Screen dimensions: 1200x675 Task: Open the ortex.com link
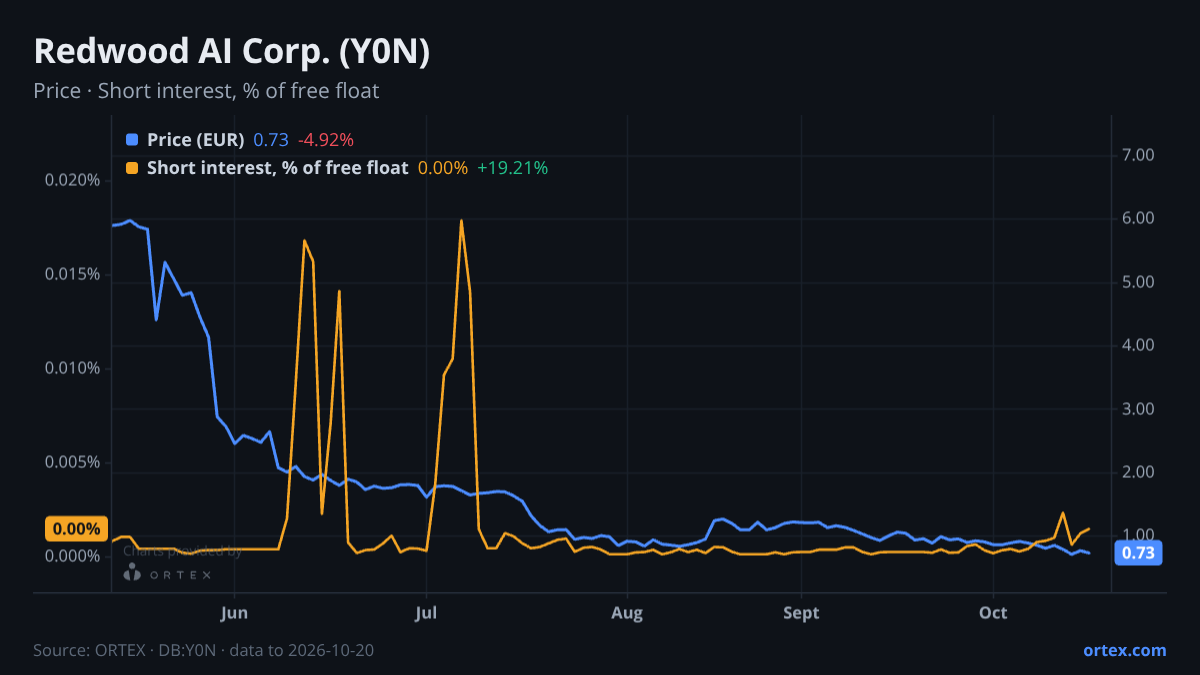point(1124,650)
